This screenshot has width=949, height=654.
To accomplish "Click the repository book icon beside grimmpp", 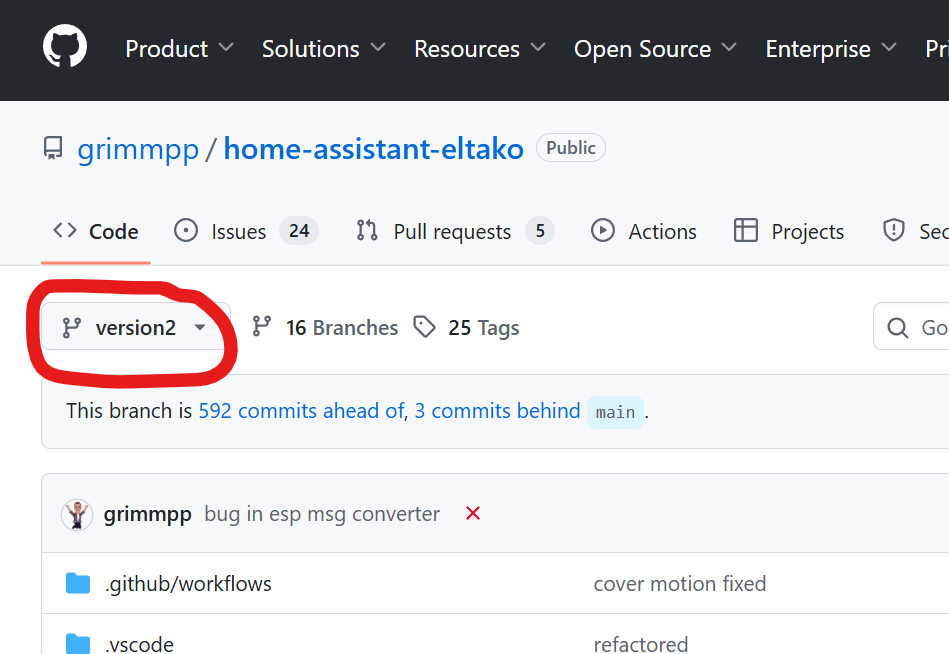I will (x=53, y=149).
